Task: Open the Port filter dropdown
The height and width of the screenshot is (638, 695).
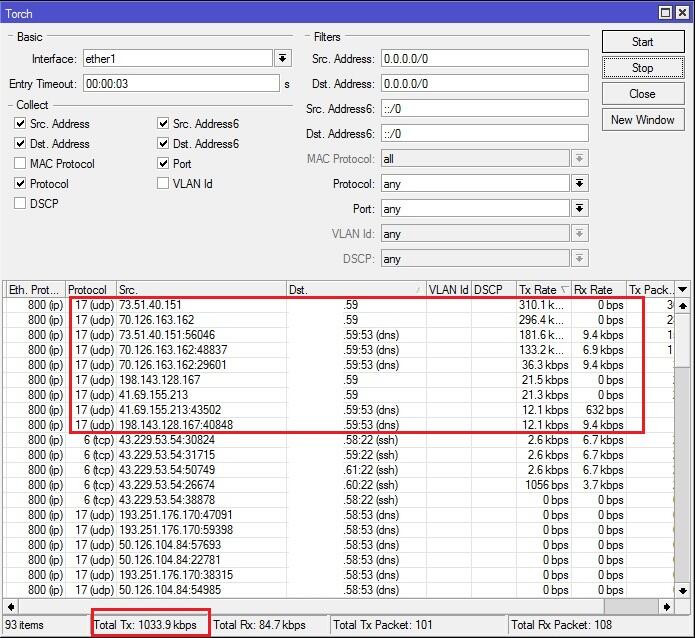Action: click(579, 209)
